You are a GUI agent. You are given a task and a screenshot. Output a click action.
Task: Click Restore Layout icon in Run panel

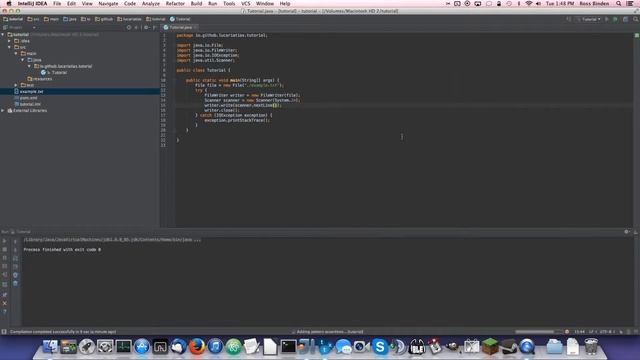5,284
